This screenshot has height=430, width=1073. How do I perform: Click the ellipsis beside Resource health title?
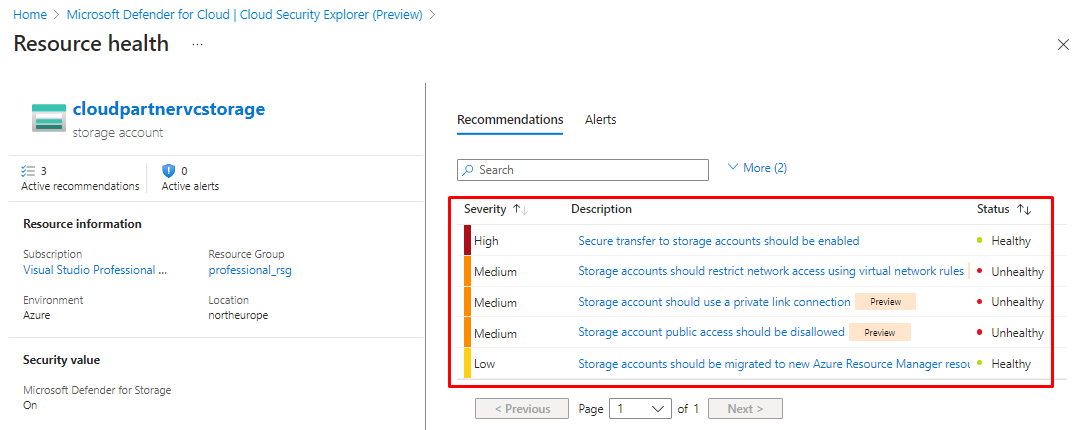click(197, 45)
